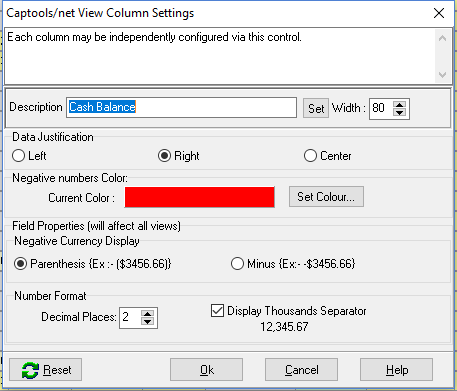Confirm settings with the Ok button
The width and height of the screenshot is (457, 391).
[x=206, y=370]
